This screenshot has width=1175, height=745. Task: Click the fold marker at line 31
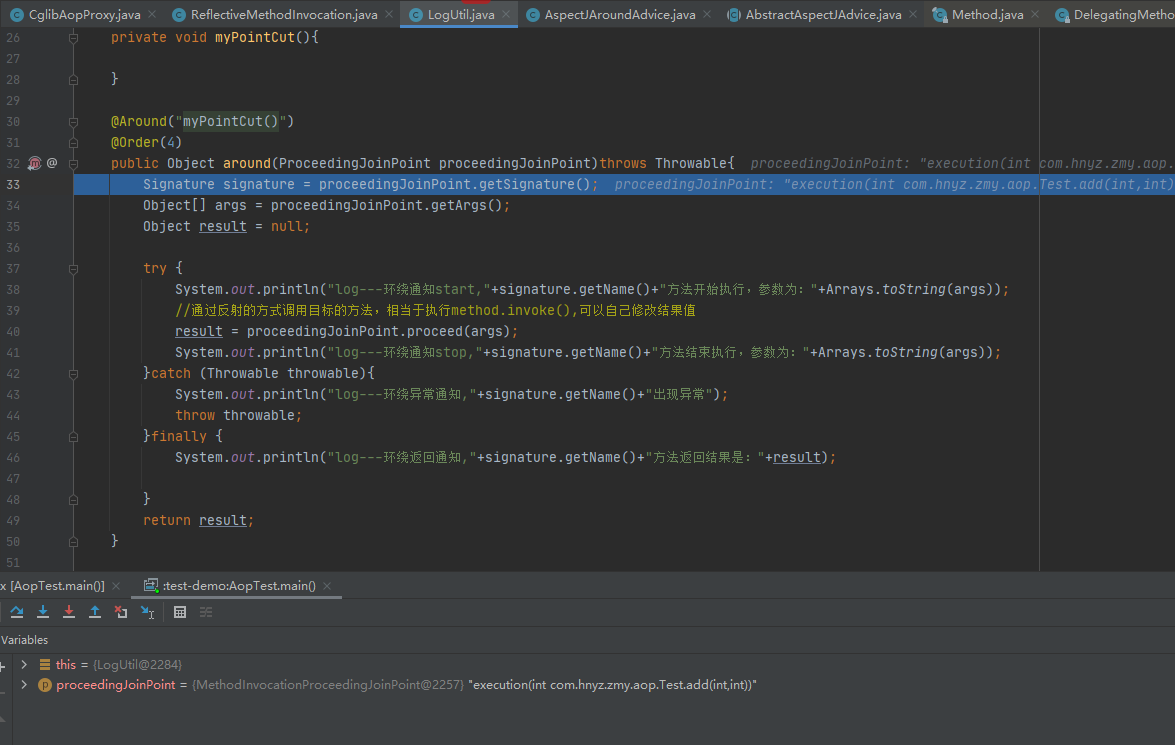[73, 142]
